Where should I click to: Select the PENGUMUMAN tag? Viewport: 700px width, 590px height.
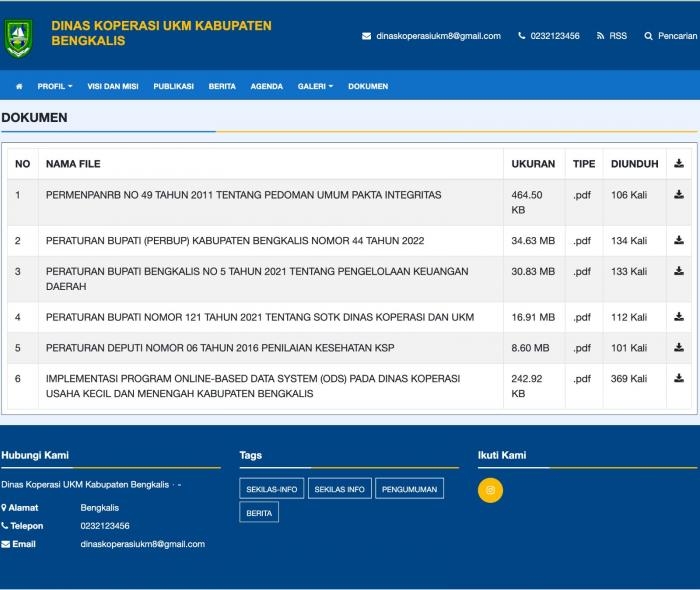tap(409, 489)
